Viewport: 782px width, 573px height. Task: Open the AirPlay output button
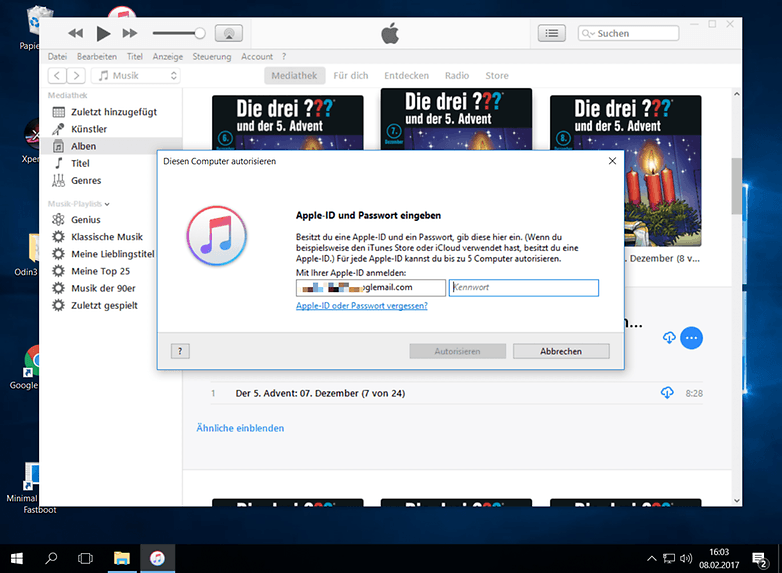coord(229,33)
